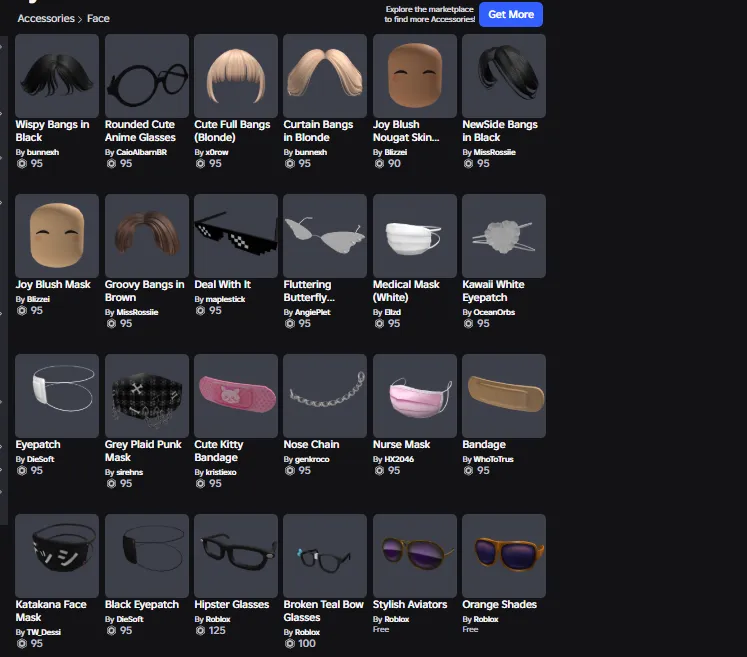The width and height of the screenshot is (747, 657).
Task: Open creator DieSoft under Black Eyepatch
Action: [130, 619]
